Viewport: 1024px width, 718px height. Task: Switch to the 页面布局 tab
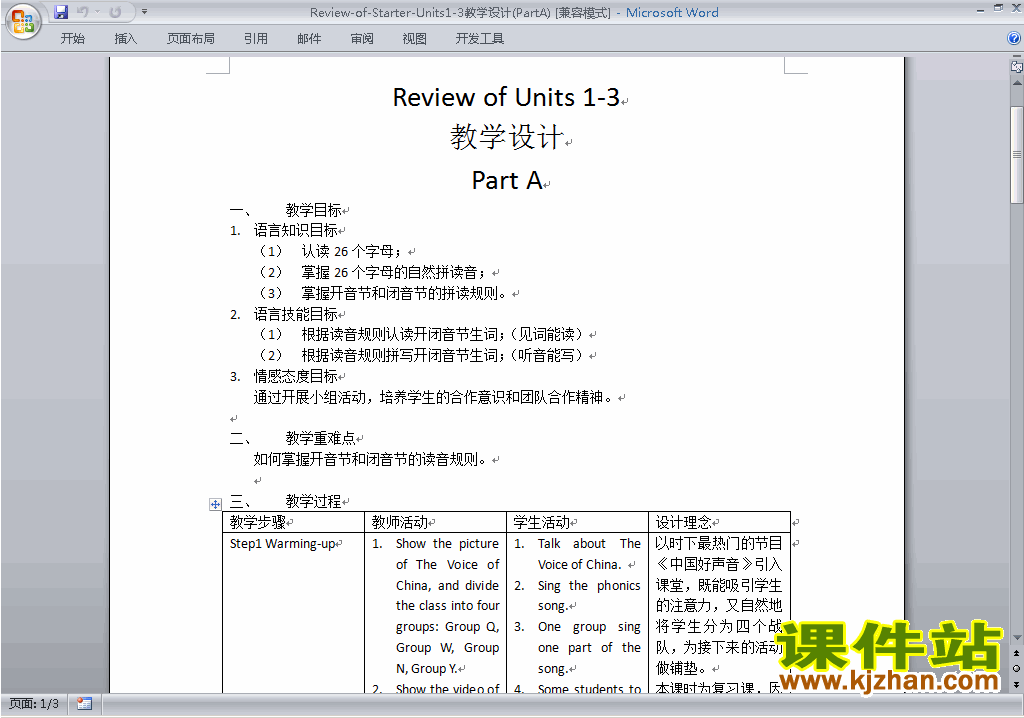[191, 39]
